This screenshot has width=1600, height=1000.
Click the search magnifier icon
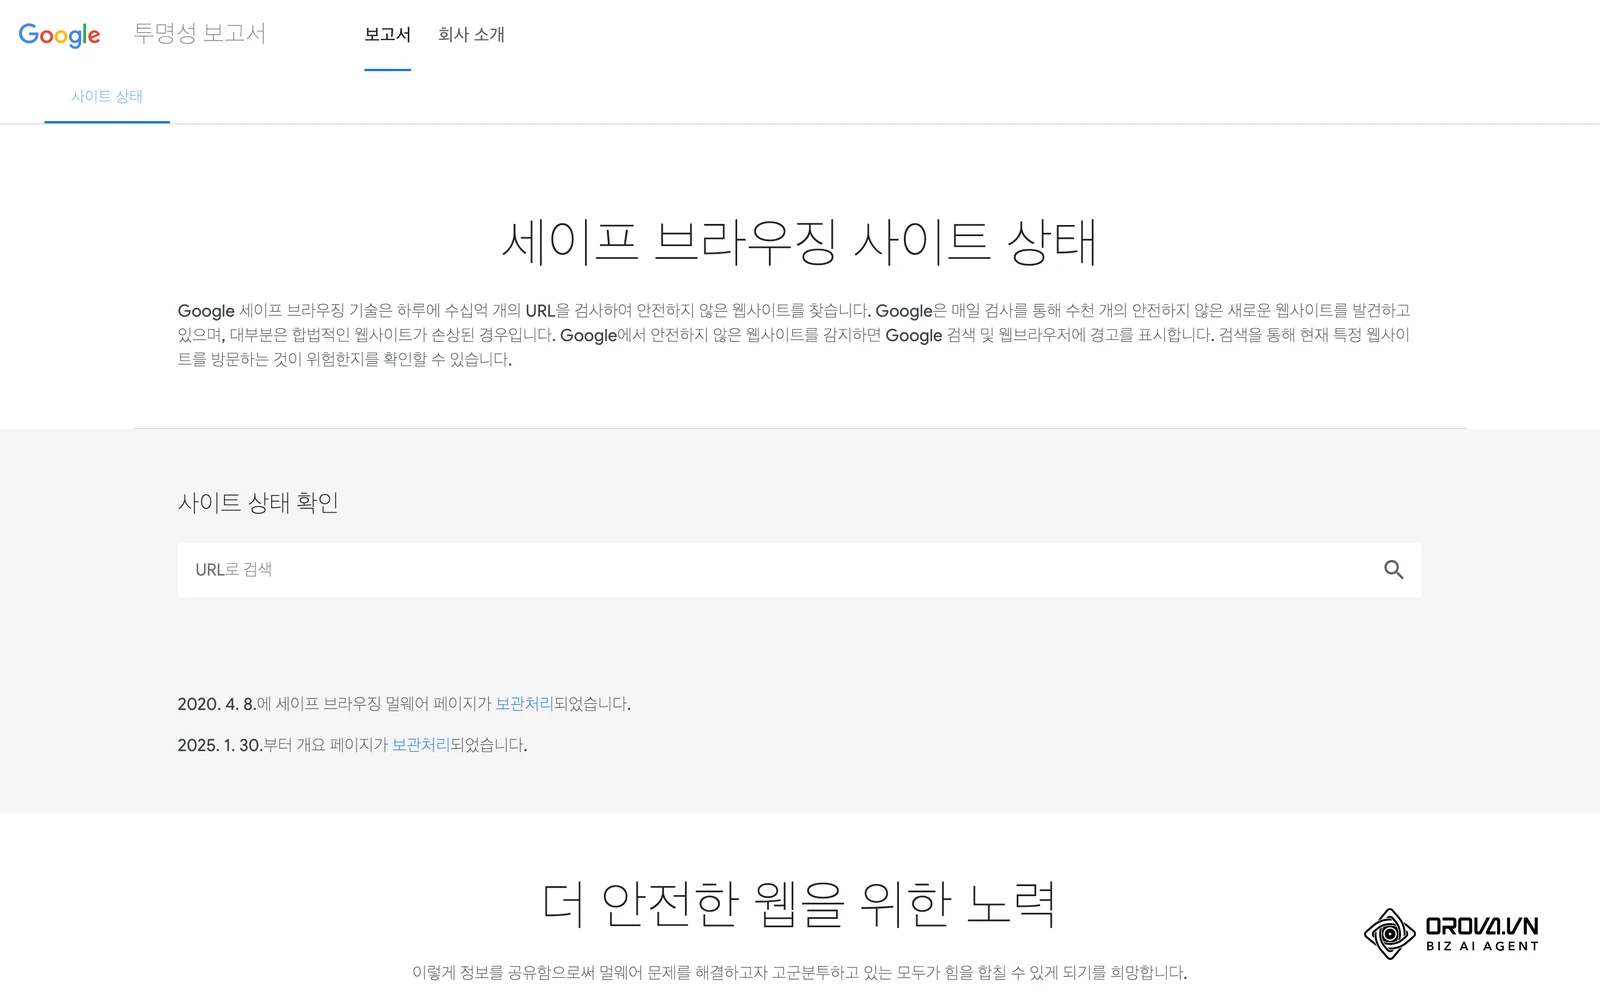click(x=1393, y=570)
